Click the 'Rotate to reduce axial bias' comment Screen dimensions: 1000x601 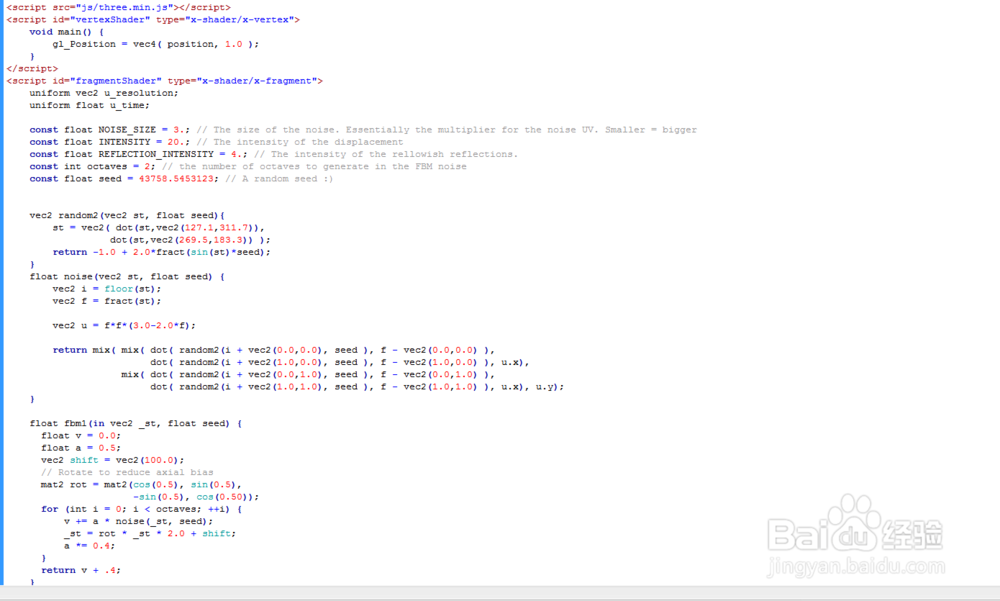click(x=127, y=472)
